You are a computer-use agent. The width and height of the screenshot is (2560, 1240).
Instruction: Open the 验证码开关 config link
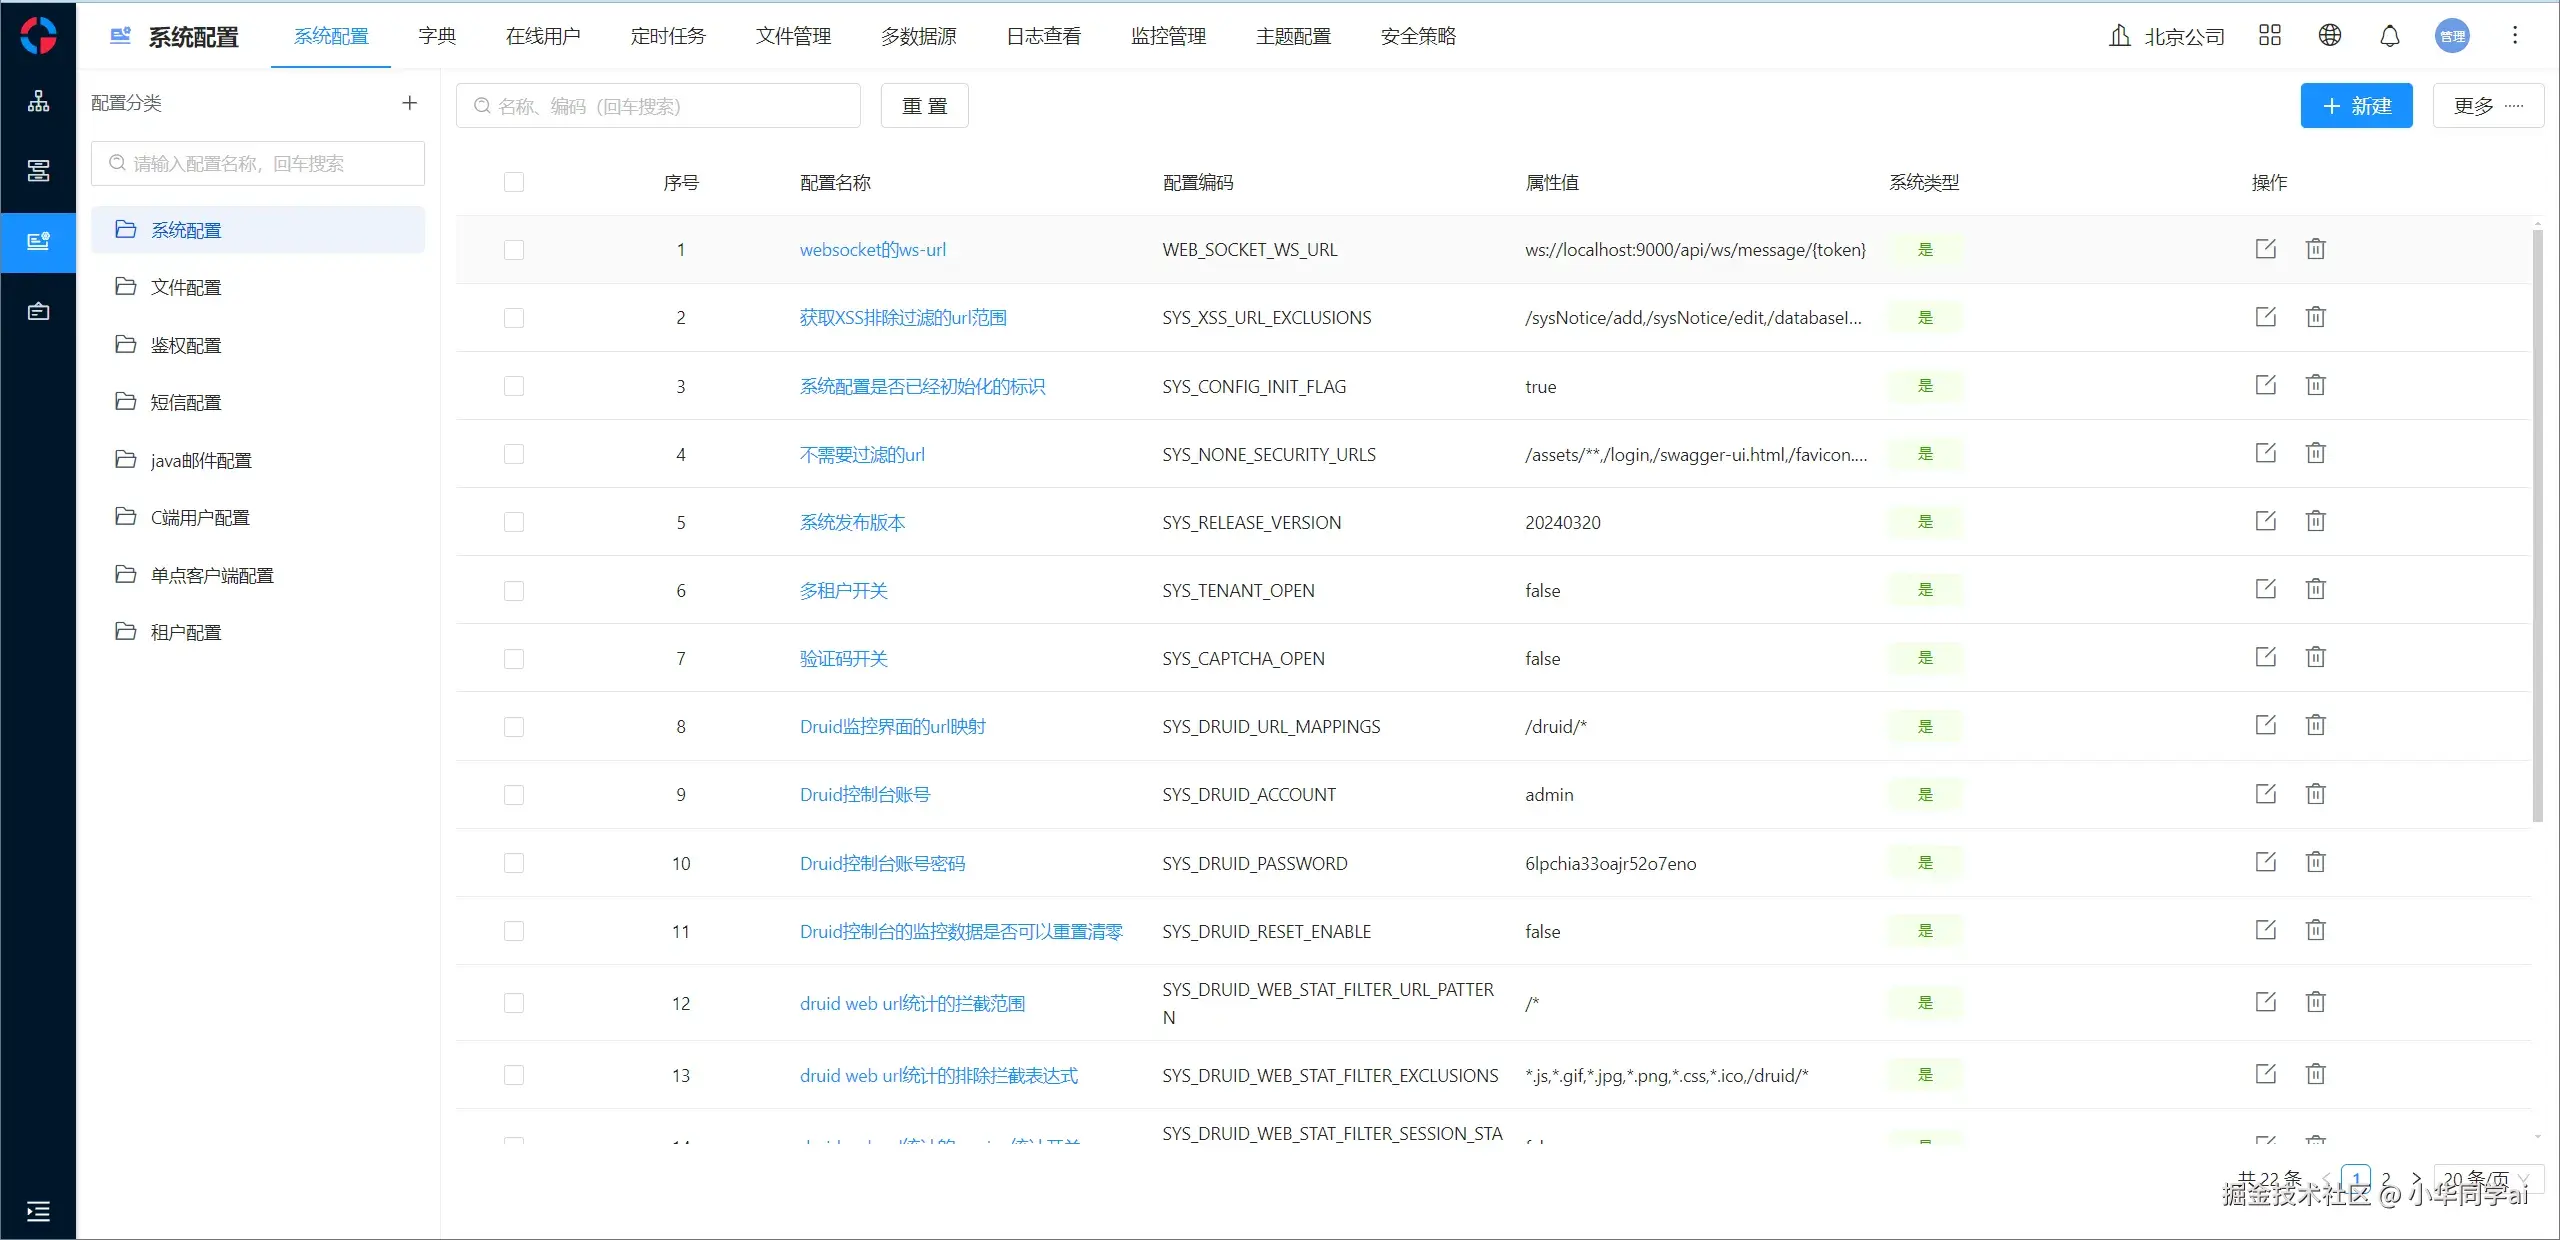[843, 658]
